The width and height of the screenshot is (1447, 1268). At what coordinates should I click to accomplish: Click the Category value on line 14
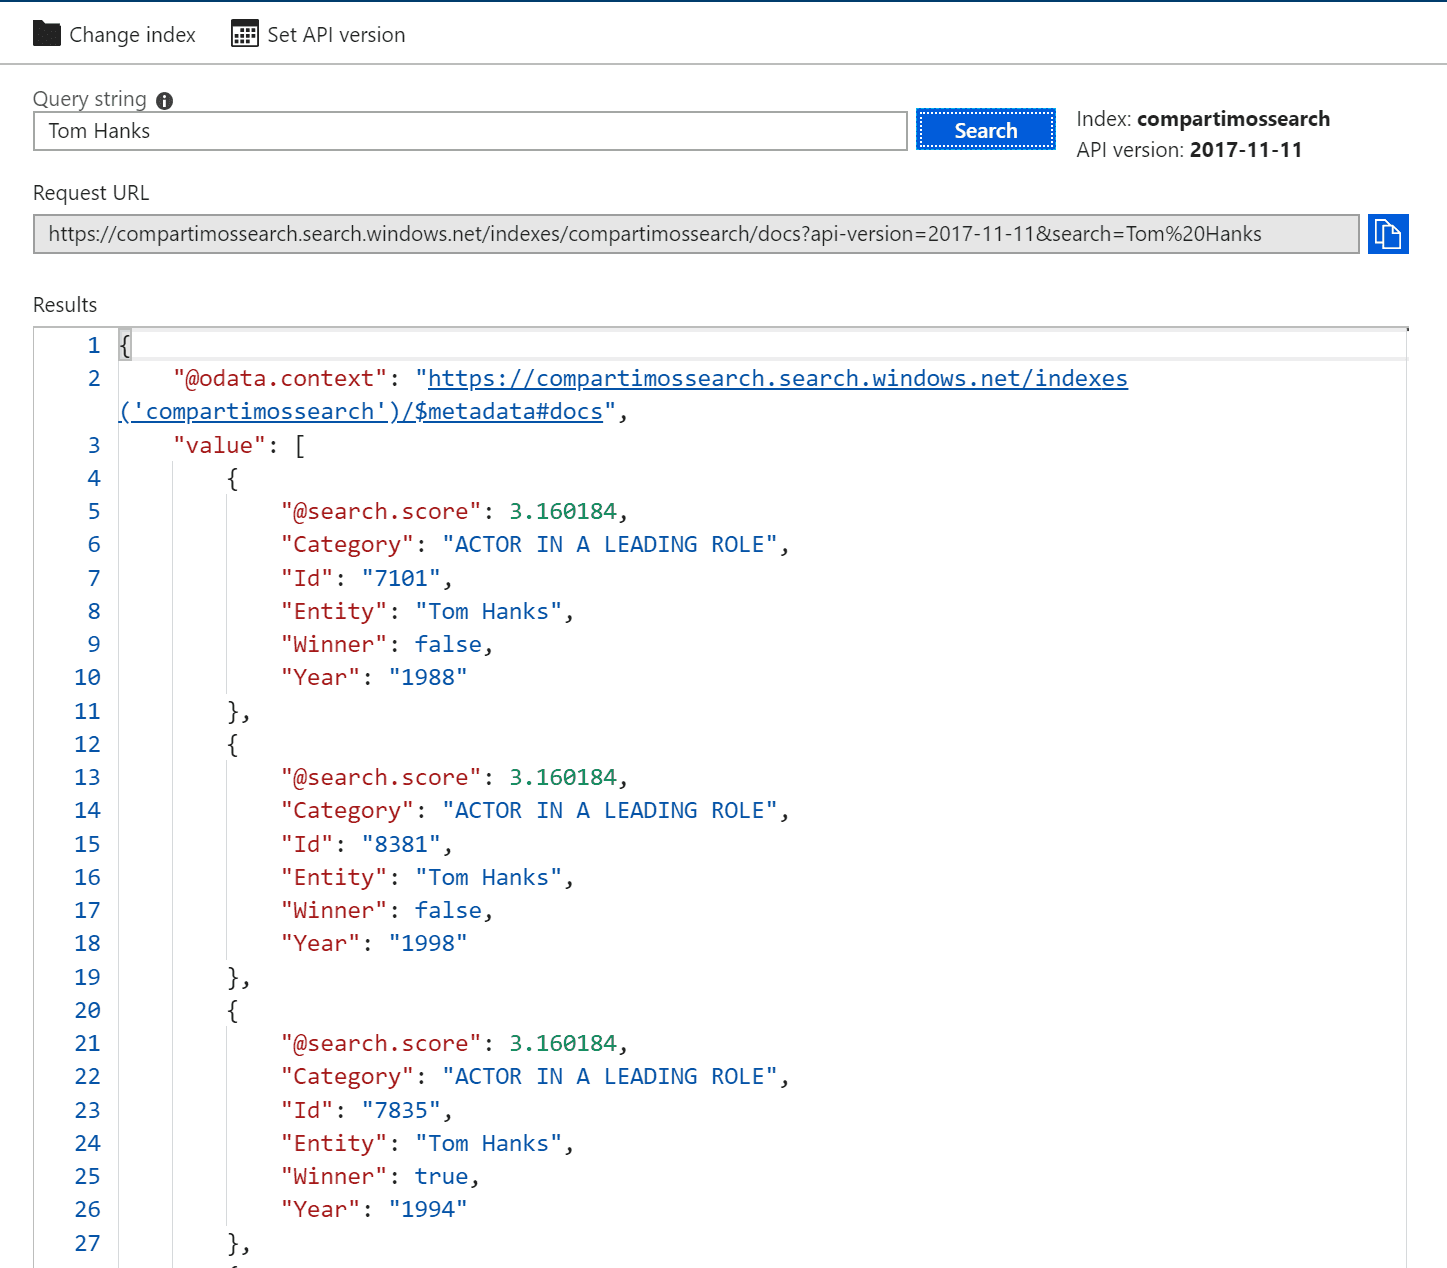610,811
